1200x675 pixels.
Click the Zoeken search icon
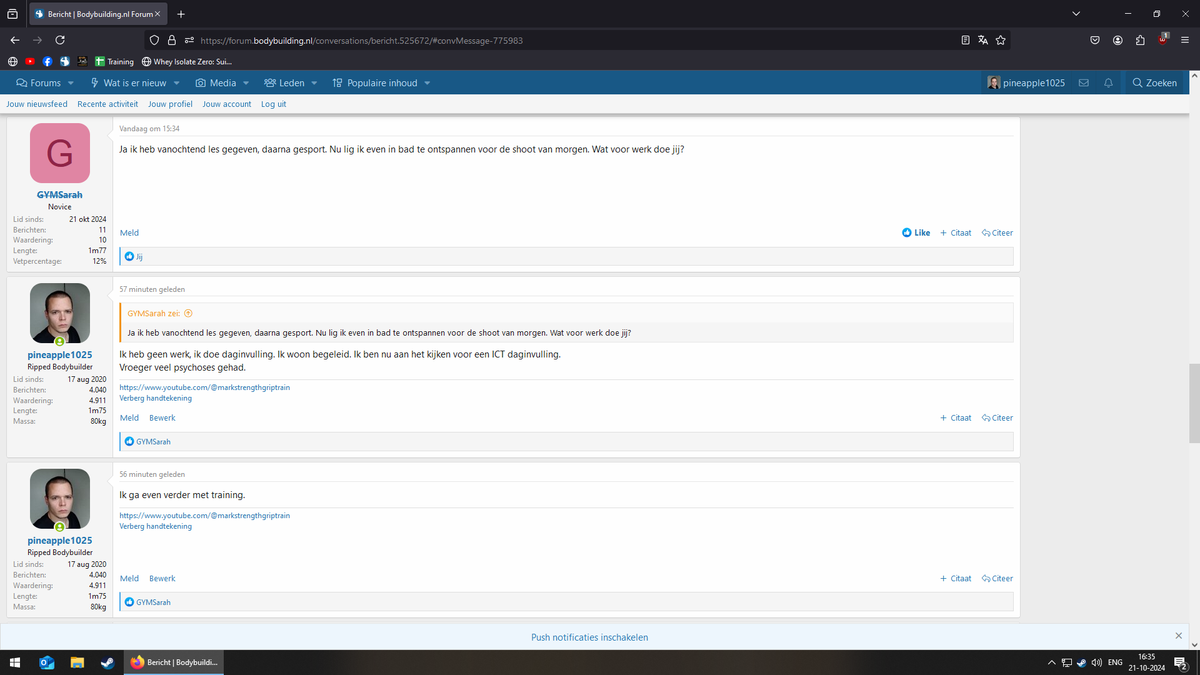pyautogui.click(x=1153, y=83)
